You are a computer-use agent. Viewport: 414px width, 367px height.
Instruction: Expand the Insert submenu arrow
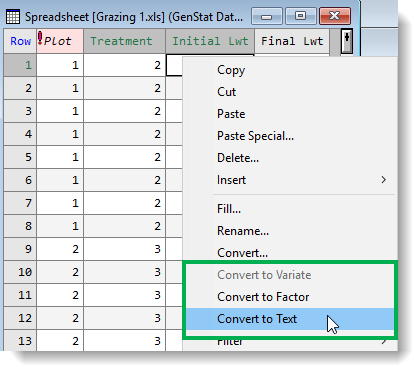click(x=384, y=180)
